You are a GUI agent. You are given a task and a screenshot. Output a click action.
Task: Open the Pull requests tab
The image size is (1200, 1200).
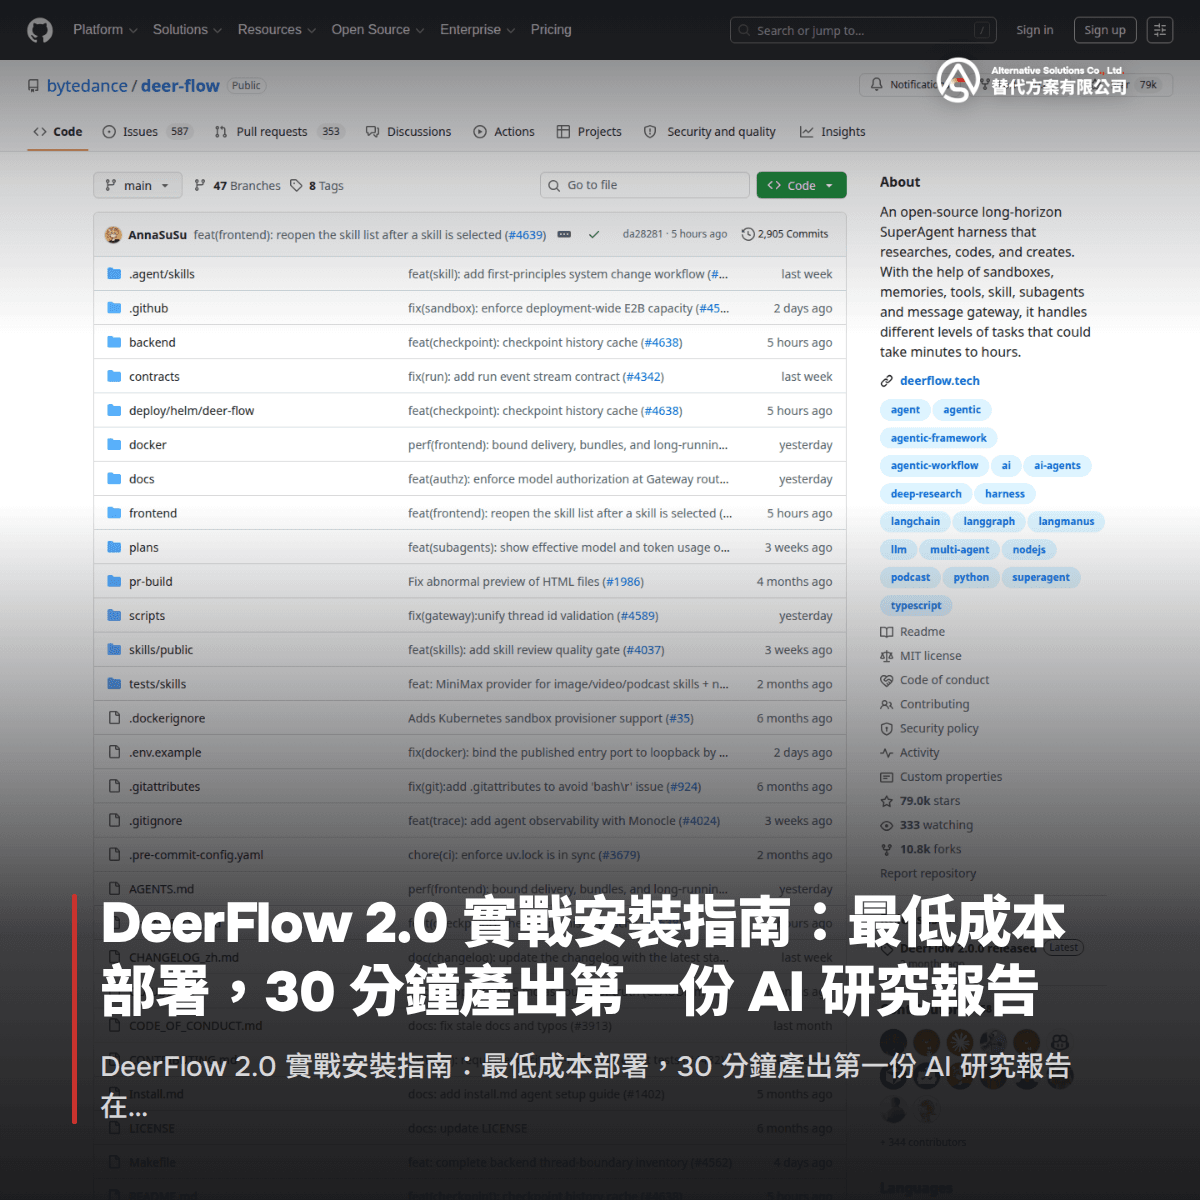click(x=279, y=132)
